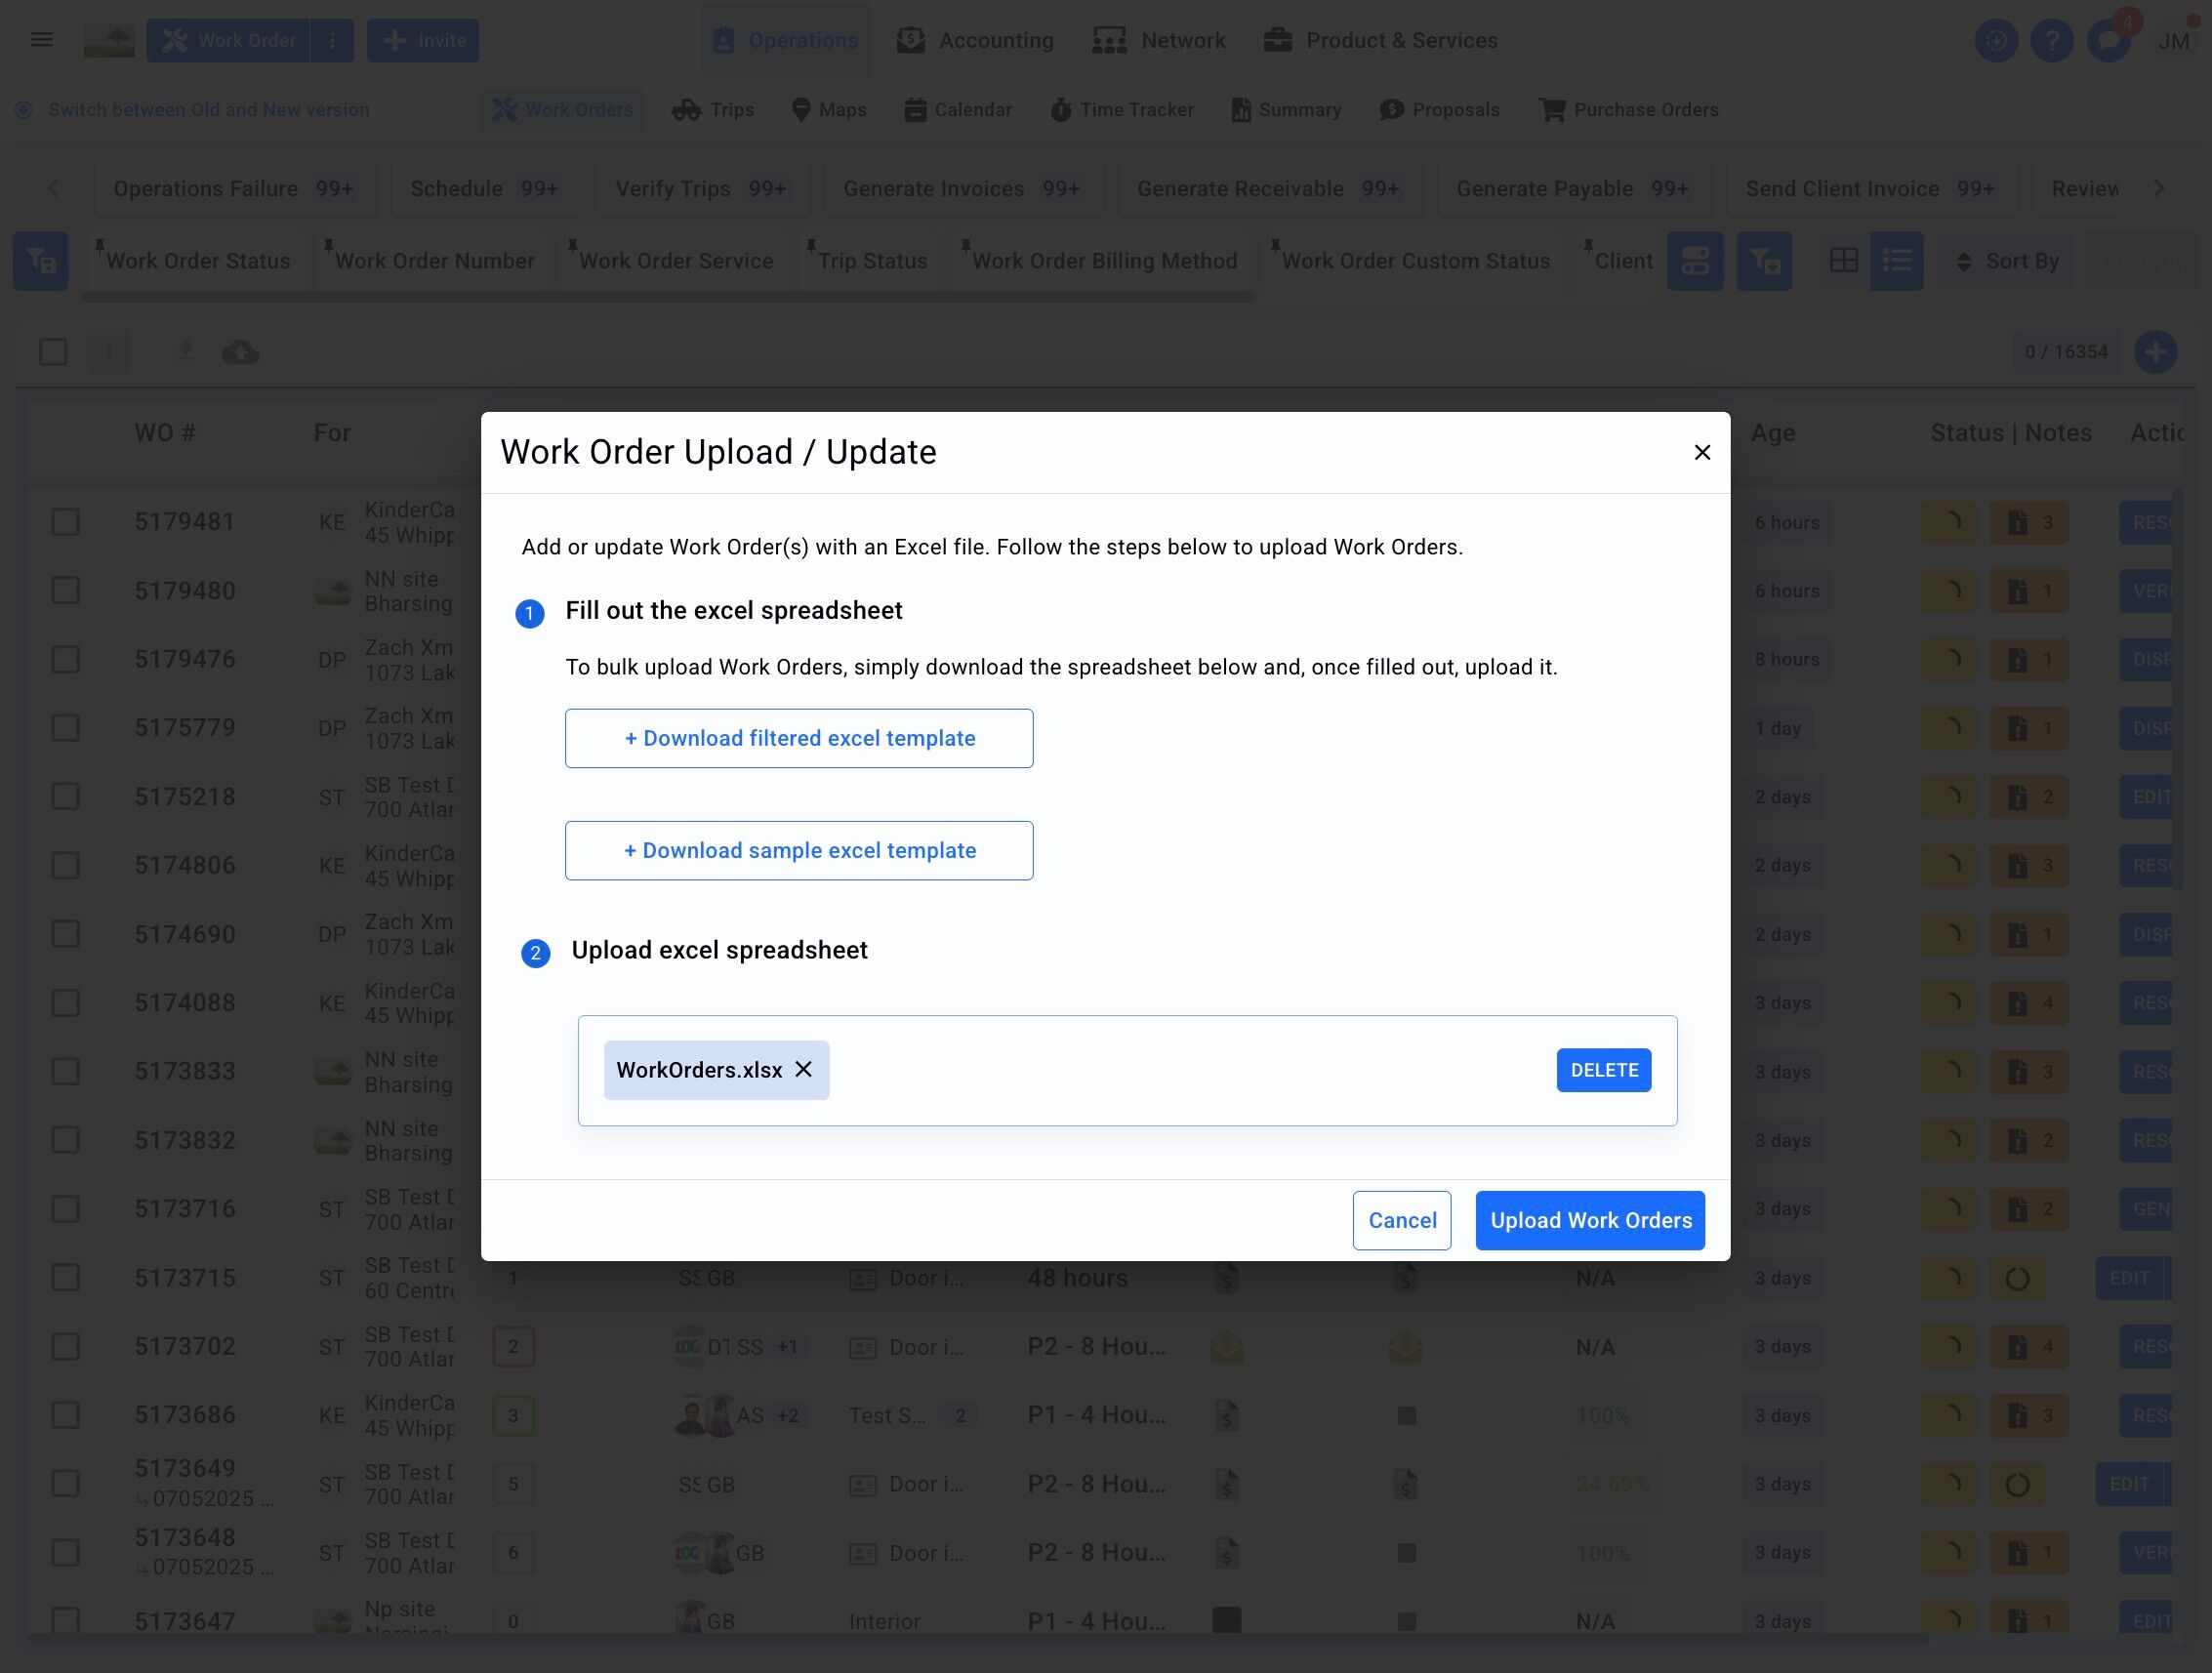Check the box for work order 5179481

click(x=66, y=522)
